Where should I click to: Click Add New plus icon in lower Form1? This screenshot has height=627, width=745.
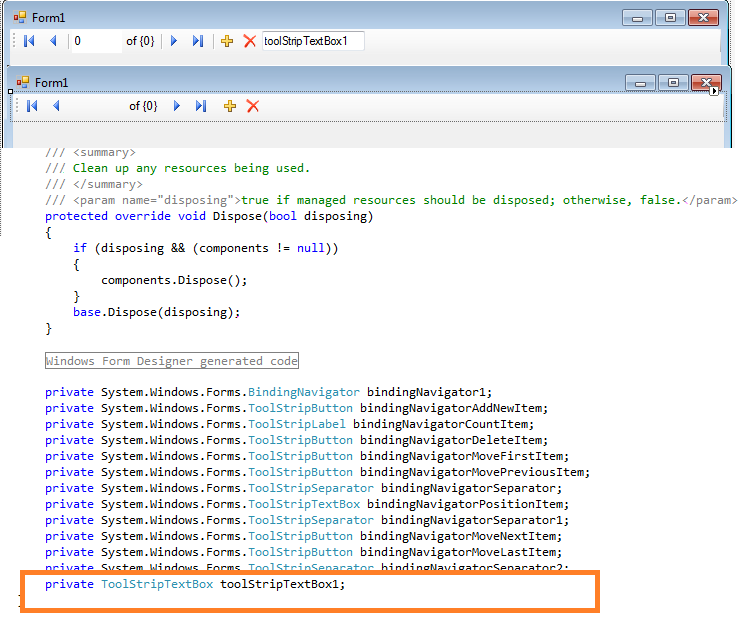click(230, 106)
